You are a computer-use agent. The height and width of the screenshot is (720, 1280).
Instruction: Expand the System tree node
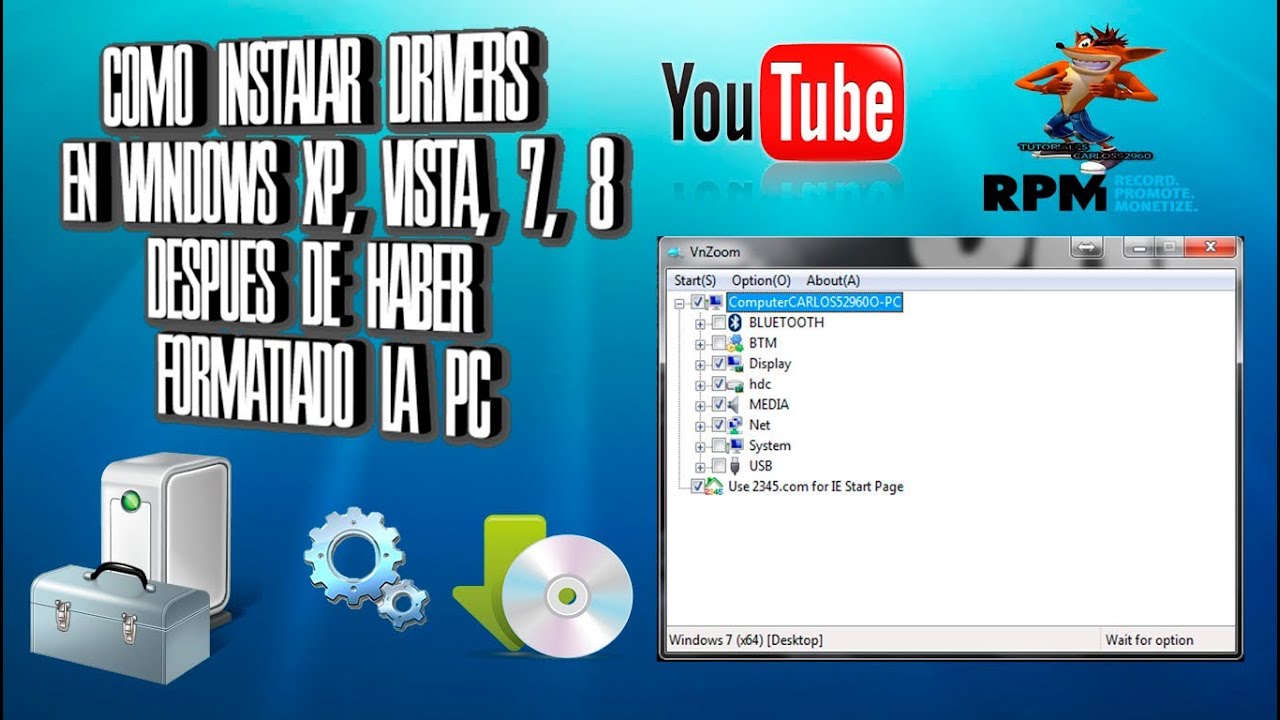pyautogui.click(x=700, y=446)
